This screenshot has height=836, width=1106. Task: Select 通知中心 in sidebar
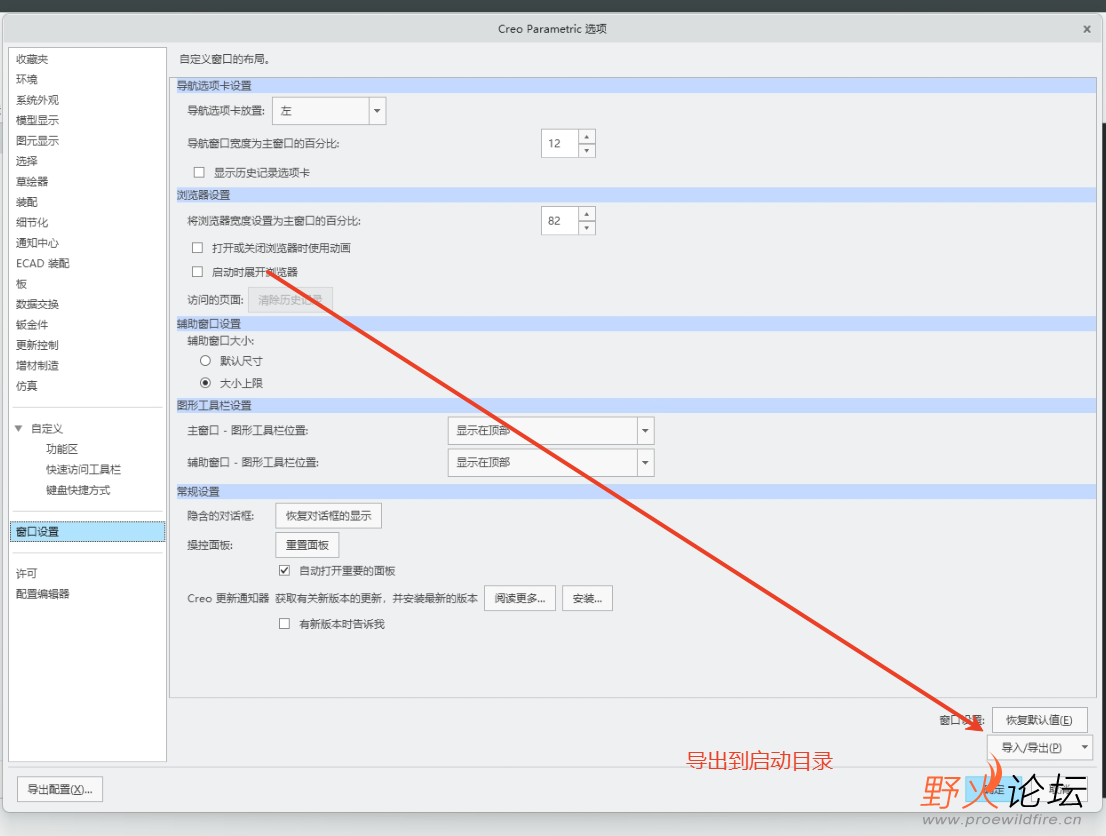click(x=37, y=243)
